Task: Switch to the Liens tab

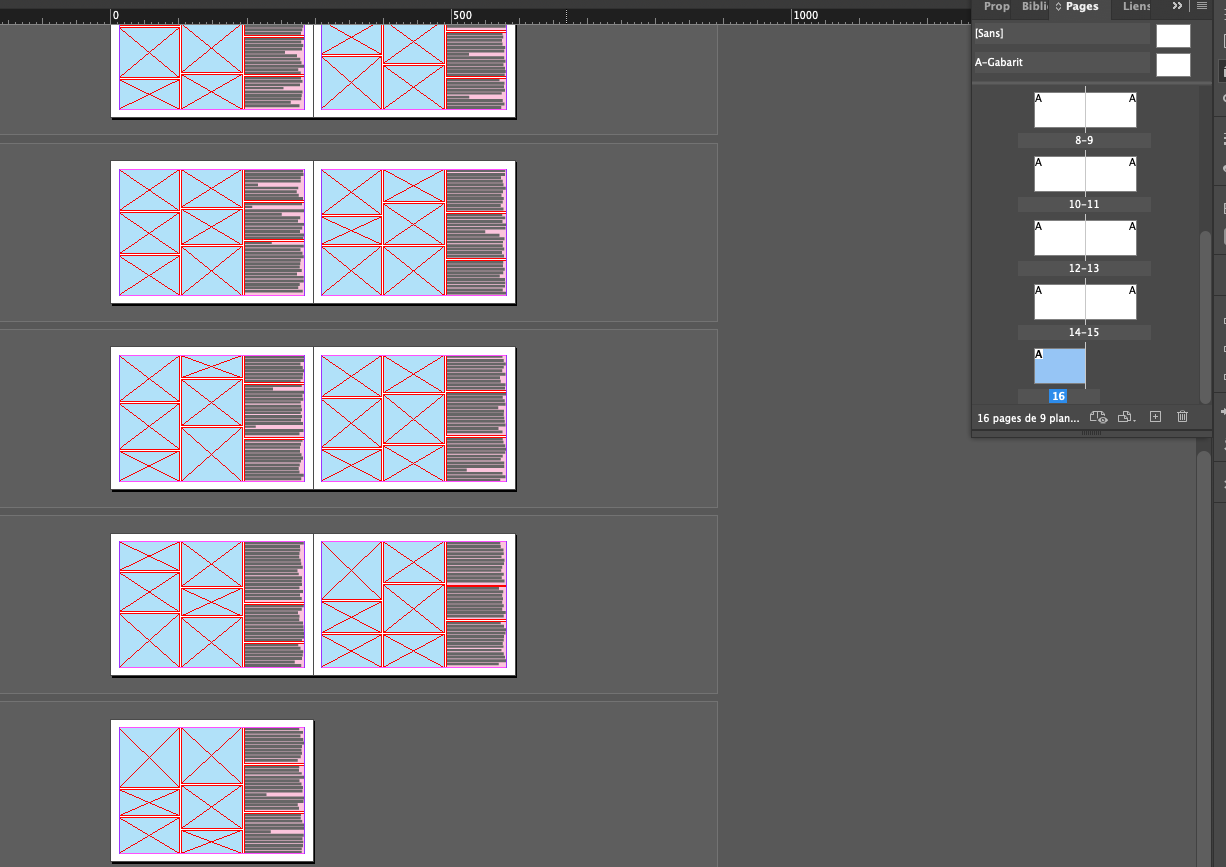Action: pos(1136,7)
